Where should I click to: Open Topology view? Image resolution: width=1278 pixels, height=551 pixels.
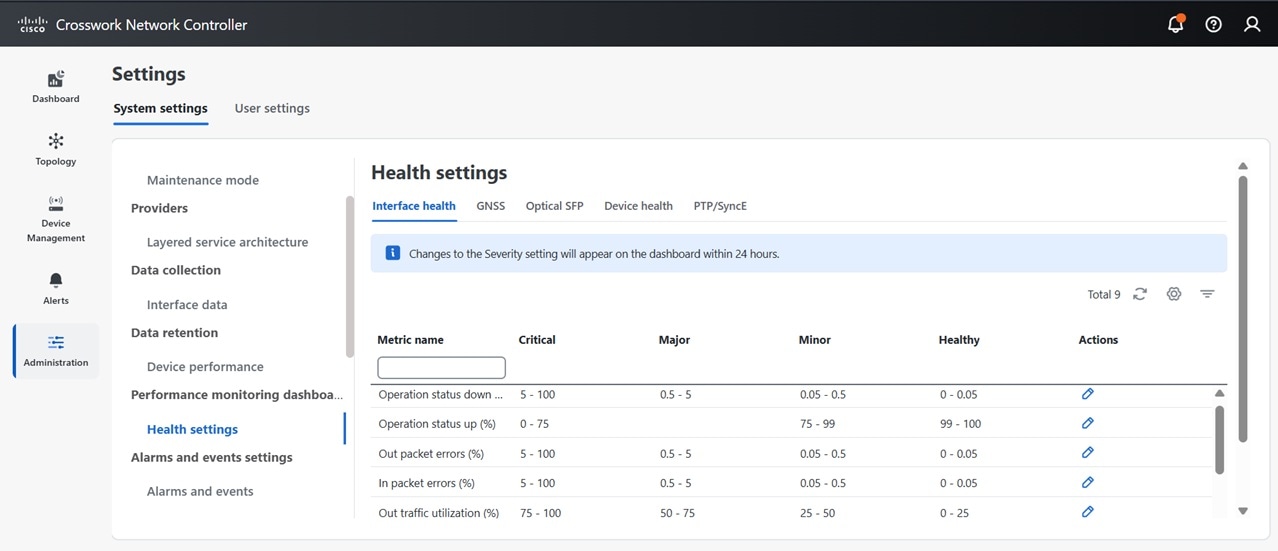pos(56,149)
